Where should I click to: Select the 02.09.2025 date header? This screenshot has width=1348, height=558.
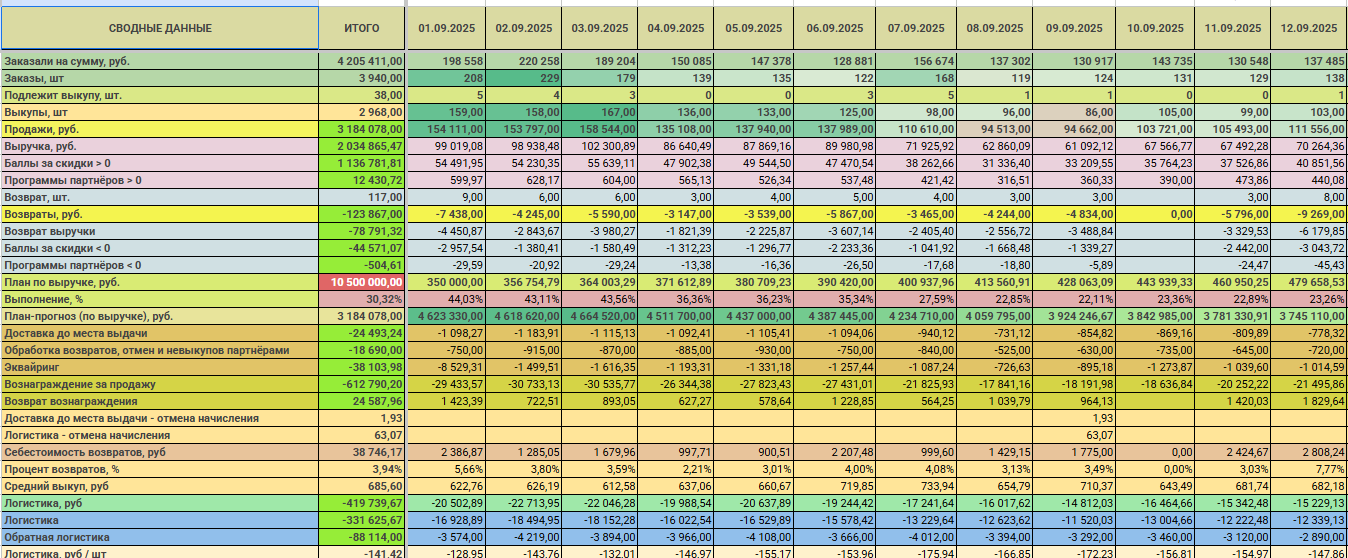[523, 28]
